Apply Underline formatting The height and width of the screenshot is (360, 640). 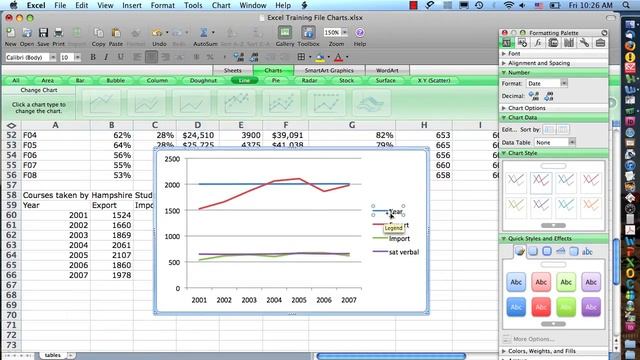[120, 57]
